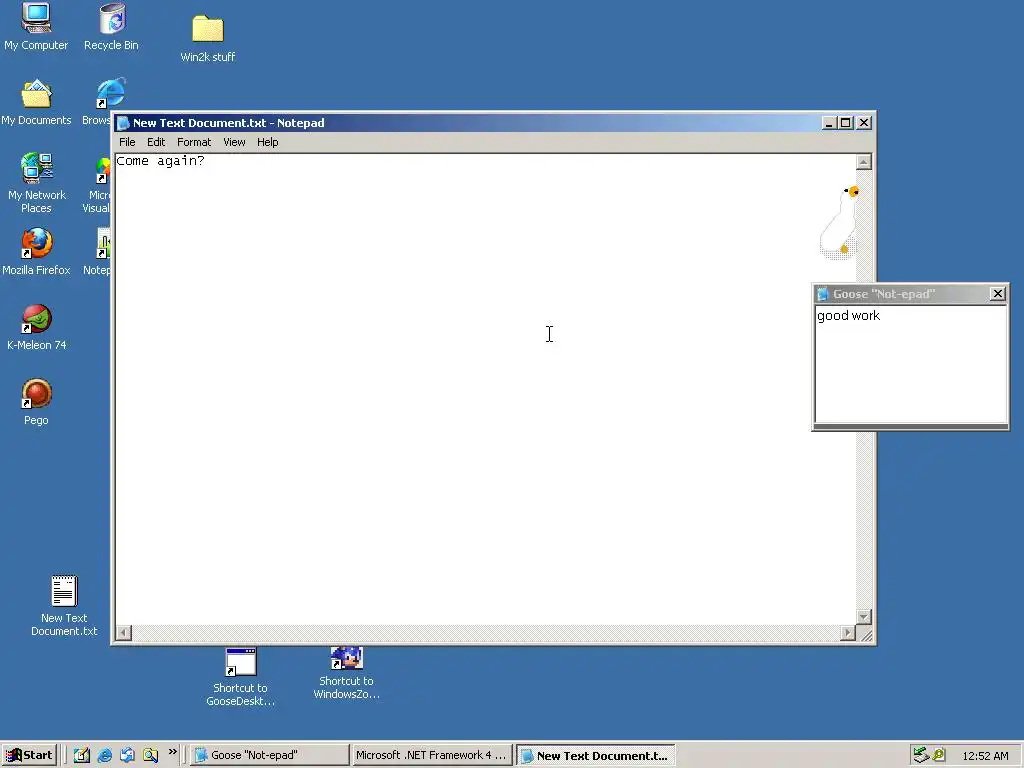Switch to Goose "Not-epad" taskbar button

[x=270, y=755]
